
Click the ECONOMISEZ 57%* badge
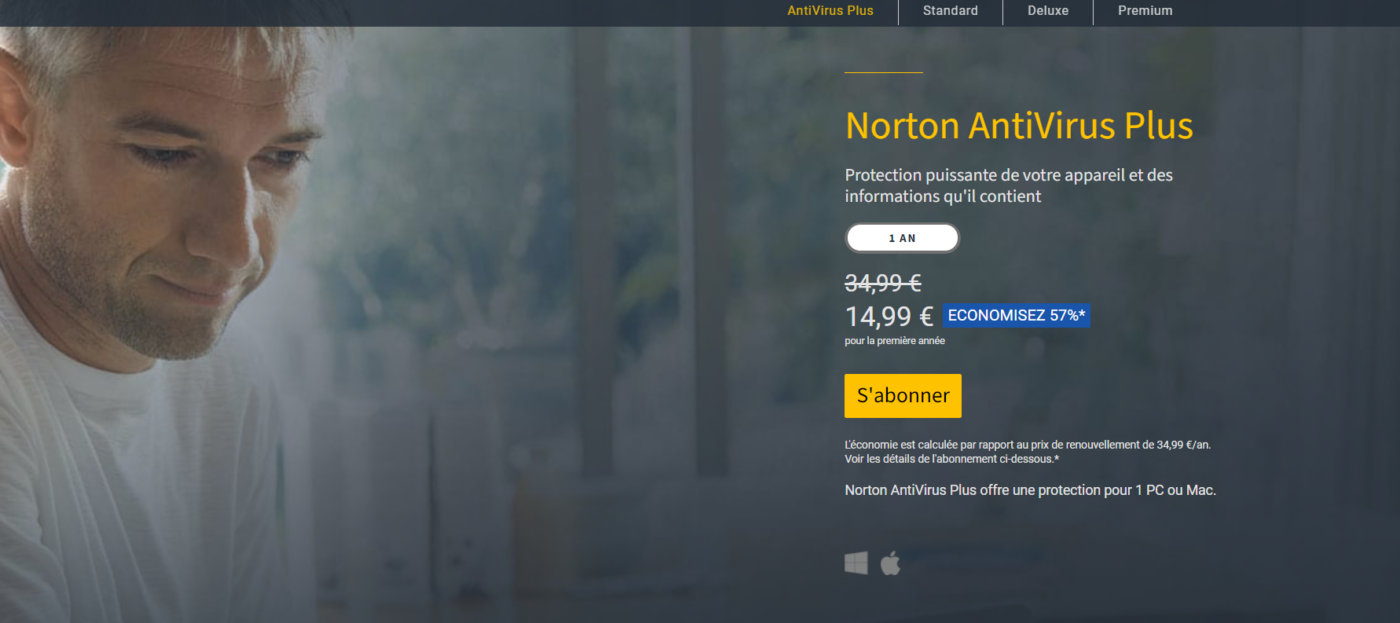(1016, 316)
